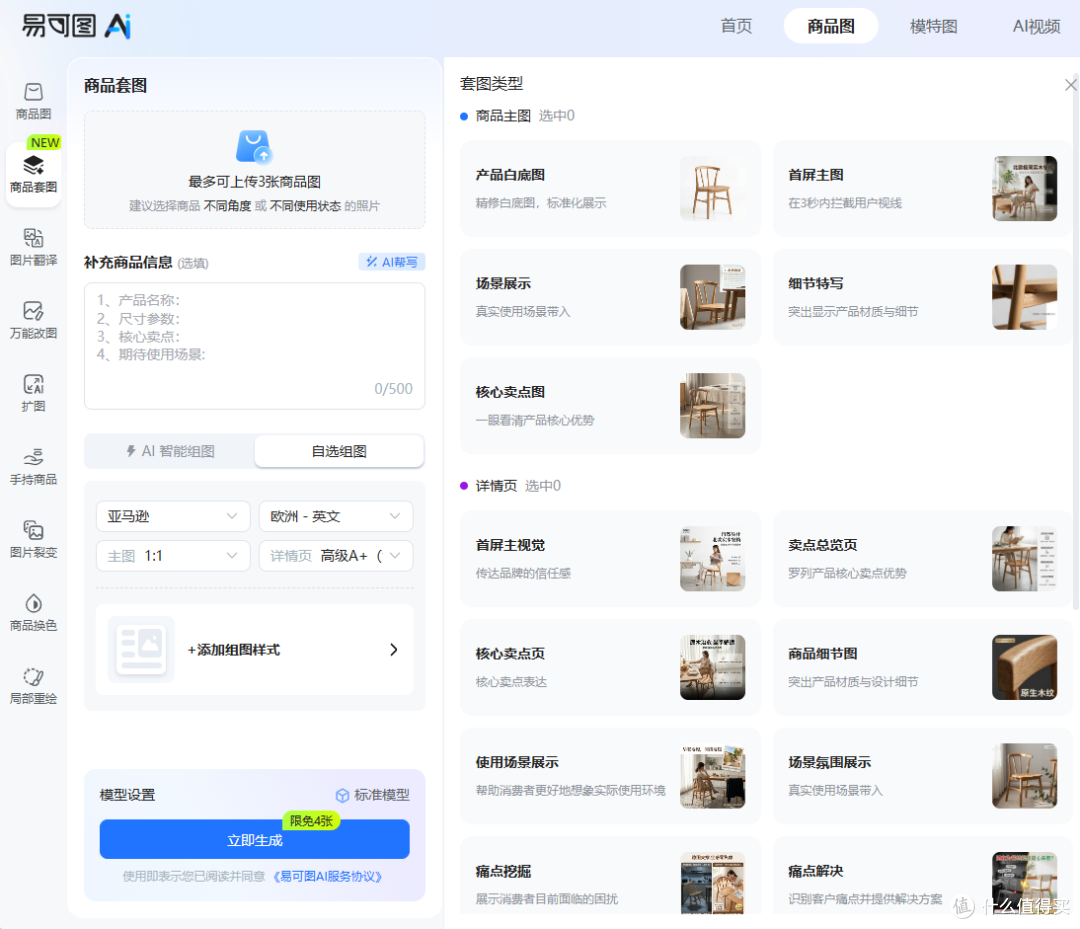Click the 痛点解决 card title
This screenshot has height=929, width=1080.
click(x=816, y=871)
